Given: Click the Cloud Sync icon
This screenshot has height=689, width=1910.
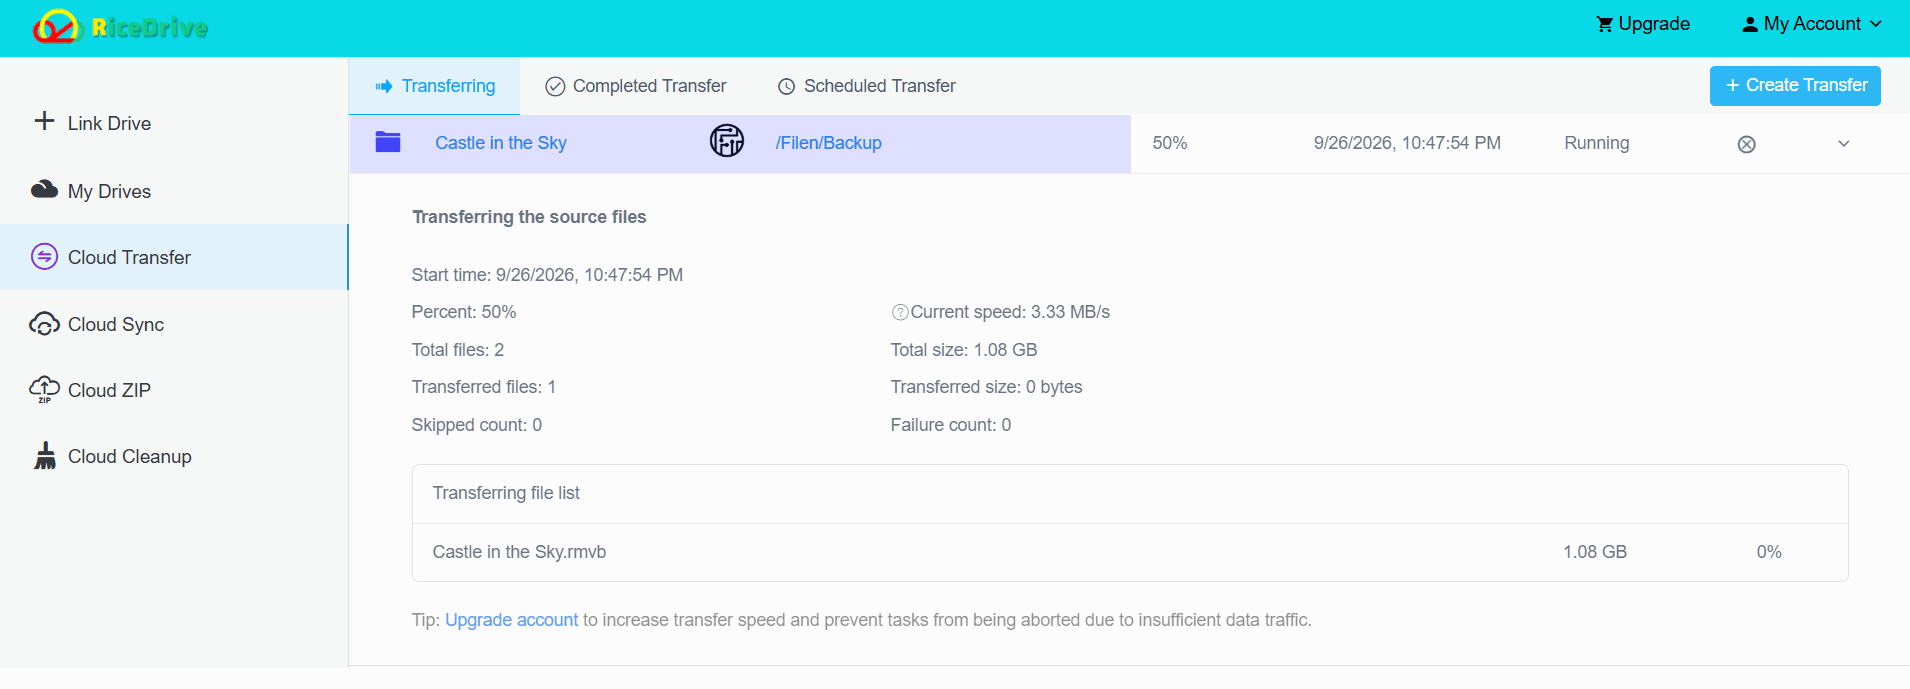Looking at the screenshot, I should coord(44,324).
